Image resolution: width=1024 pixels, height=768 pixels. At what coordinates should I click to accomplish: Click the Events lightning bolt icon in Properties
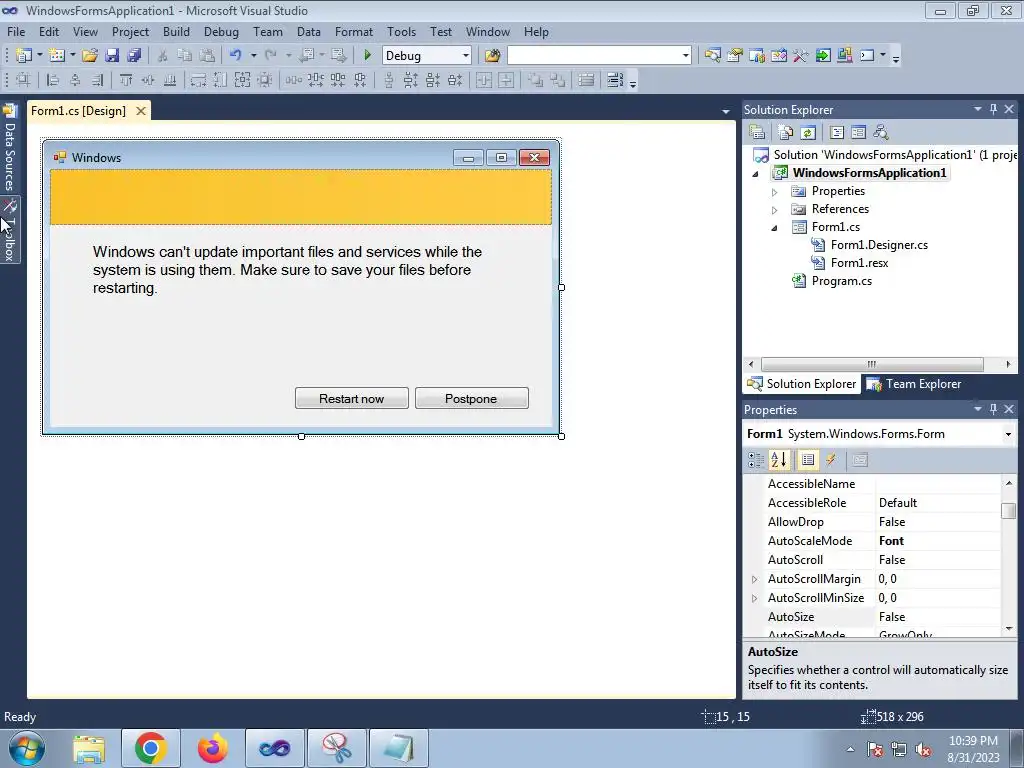pos(831,460)
